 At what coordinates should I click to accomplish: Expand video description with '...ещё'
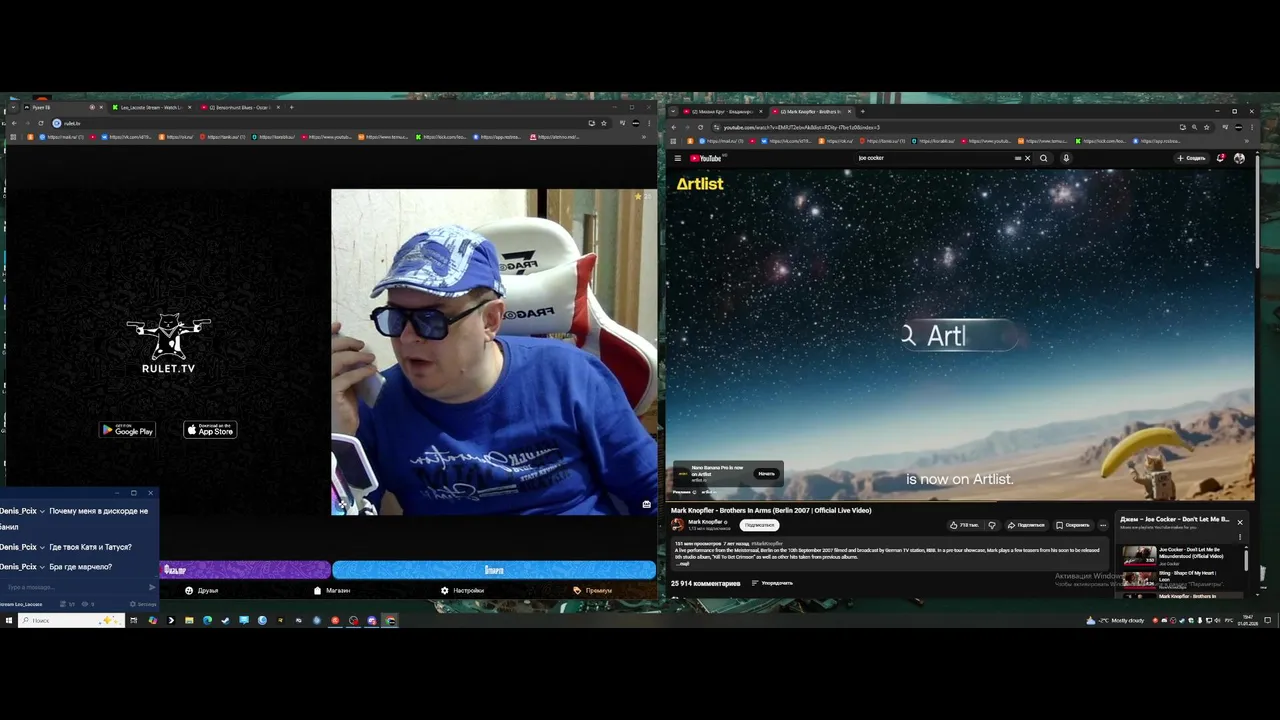[683, 564]
